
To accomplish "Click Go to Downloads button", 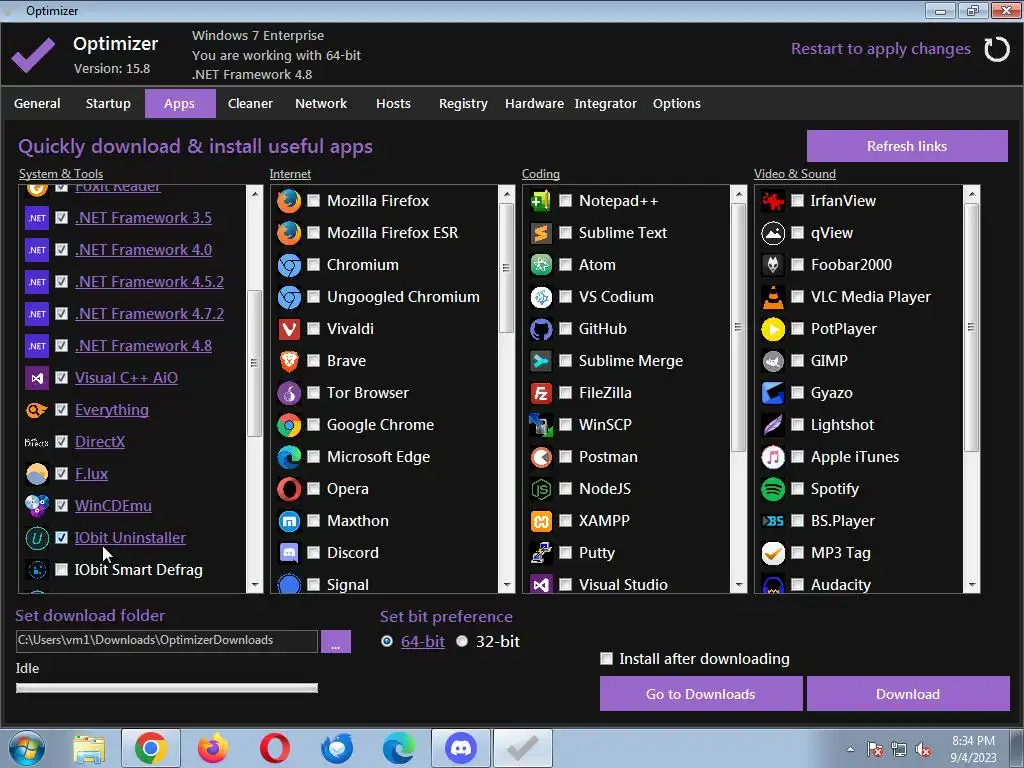I will point(701,694).
